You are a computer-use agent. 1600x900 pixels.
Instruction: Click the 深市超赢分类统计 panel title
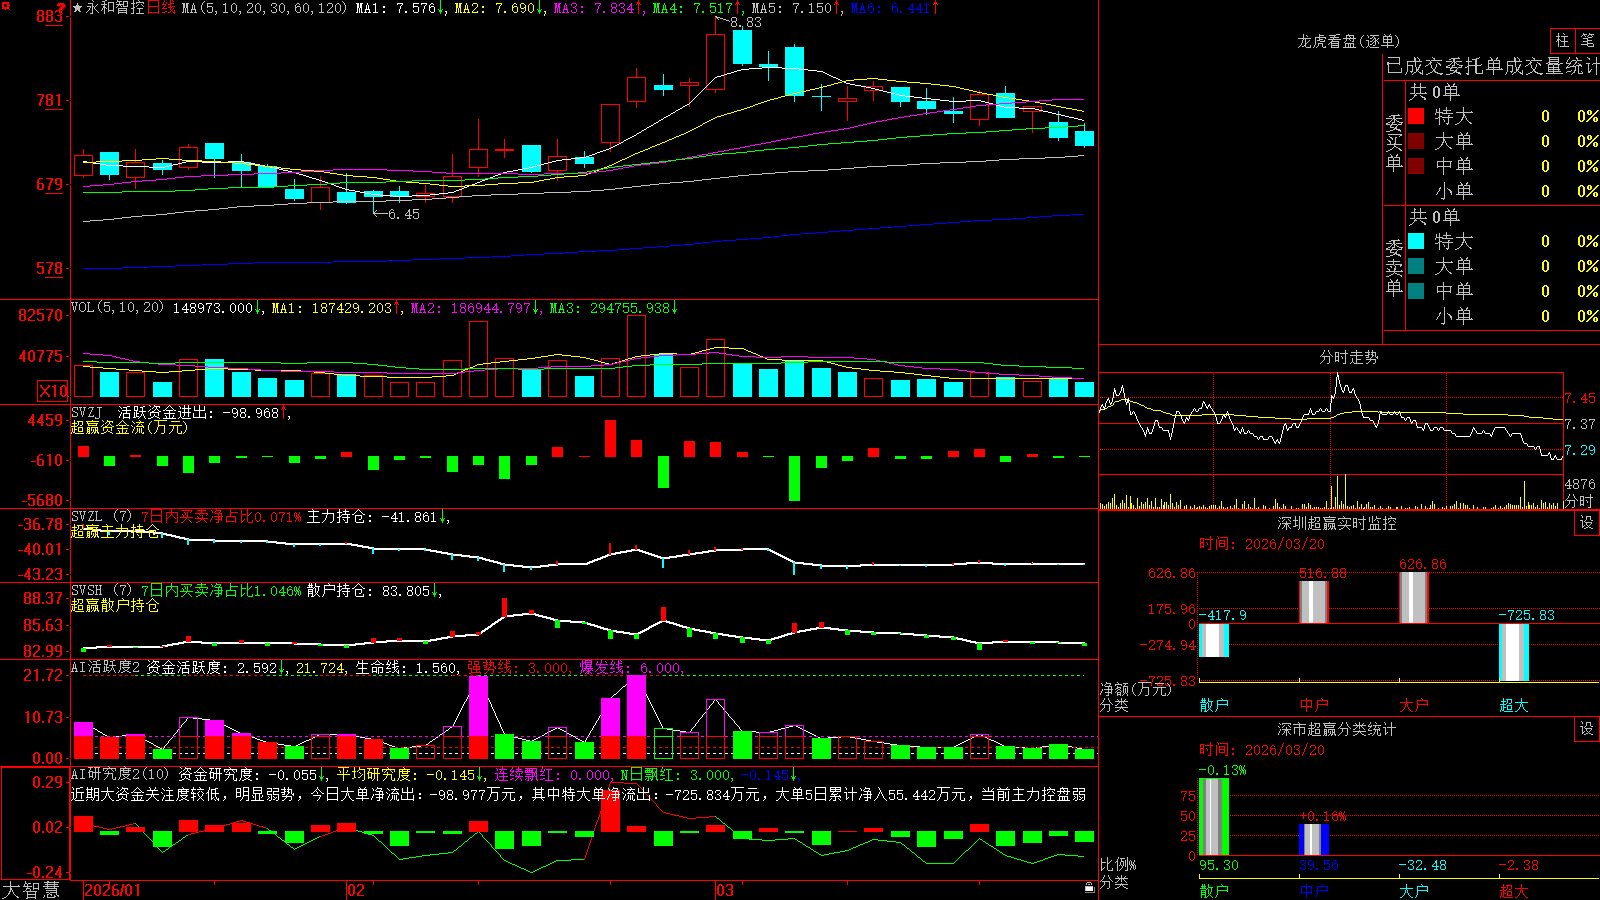[1336, 729]
